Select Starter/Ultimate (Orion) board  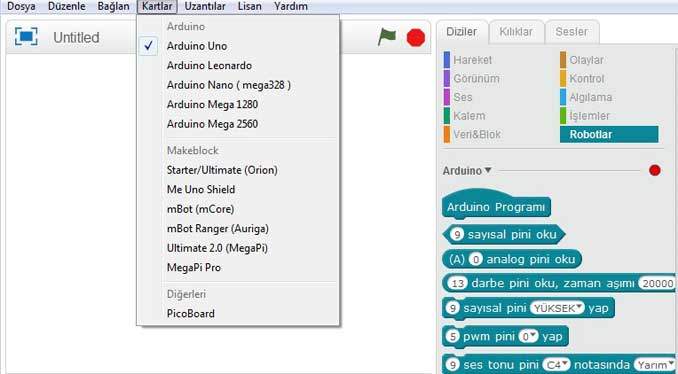tap(238, 170)
